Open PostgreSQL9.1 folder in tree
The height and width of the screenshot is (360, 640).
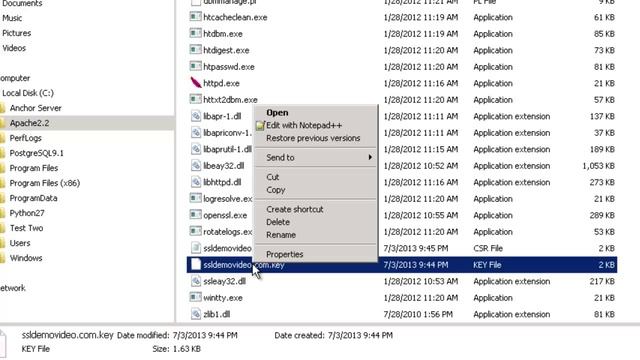click(x=37, y=153)
